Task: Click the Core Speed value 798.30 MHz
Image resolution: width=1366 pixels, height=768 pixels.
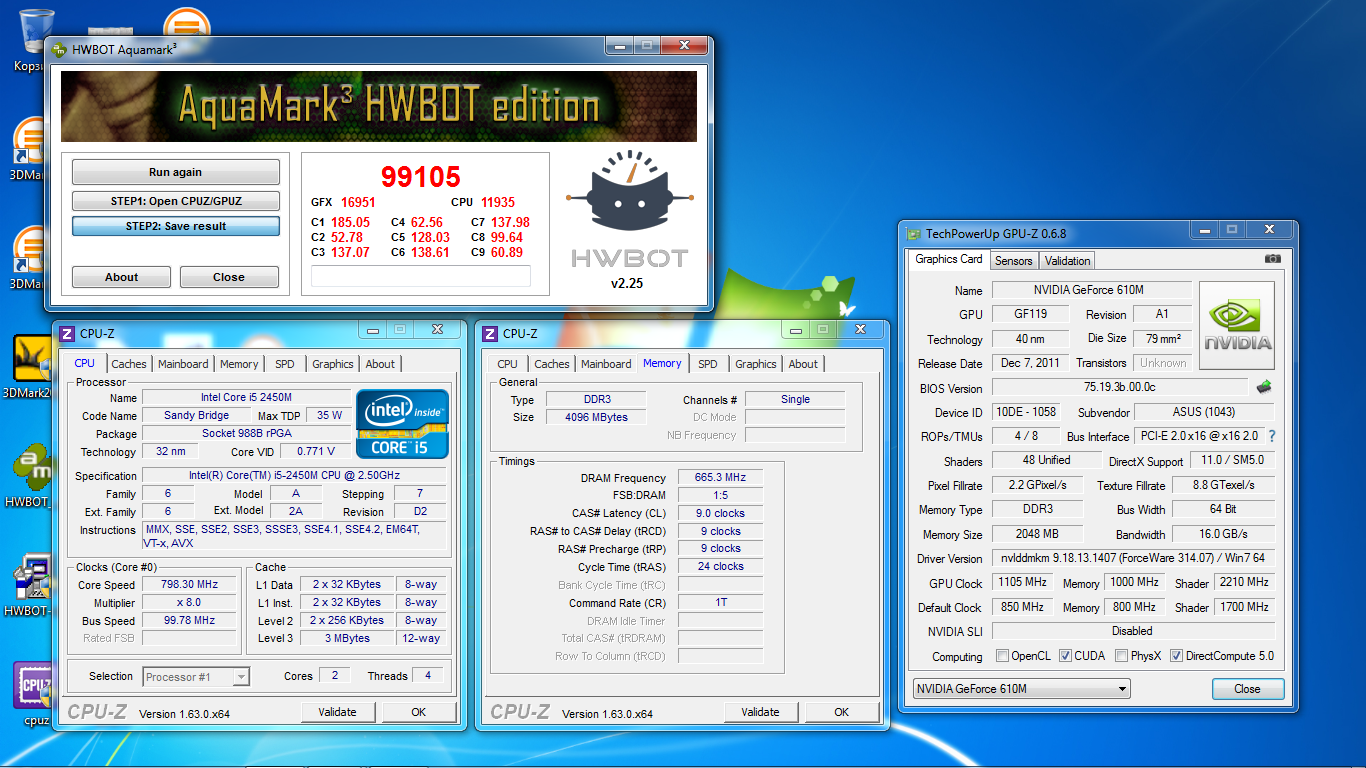Action: coord(190,584)
